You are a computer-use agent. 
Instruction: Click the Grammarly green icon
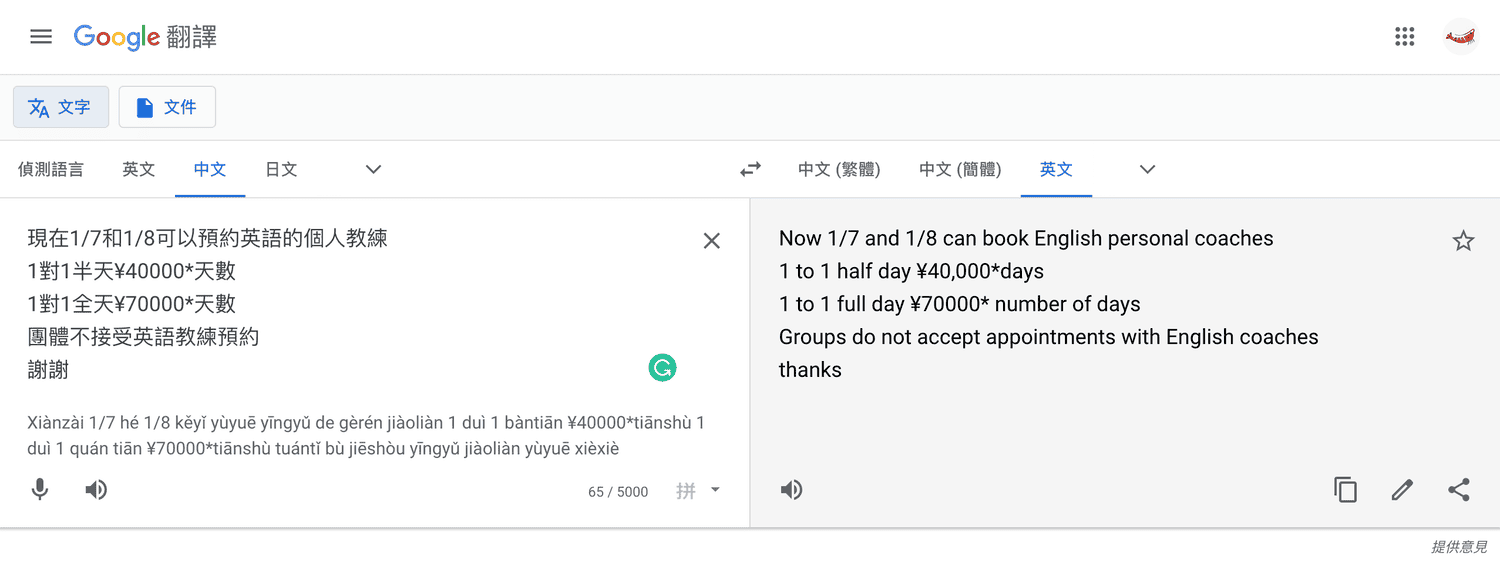[x=662, y=368]
